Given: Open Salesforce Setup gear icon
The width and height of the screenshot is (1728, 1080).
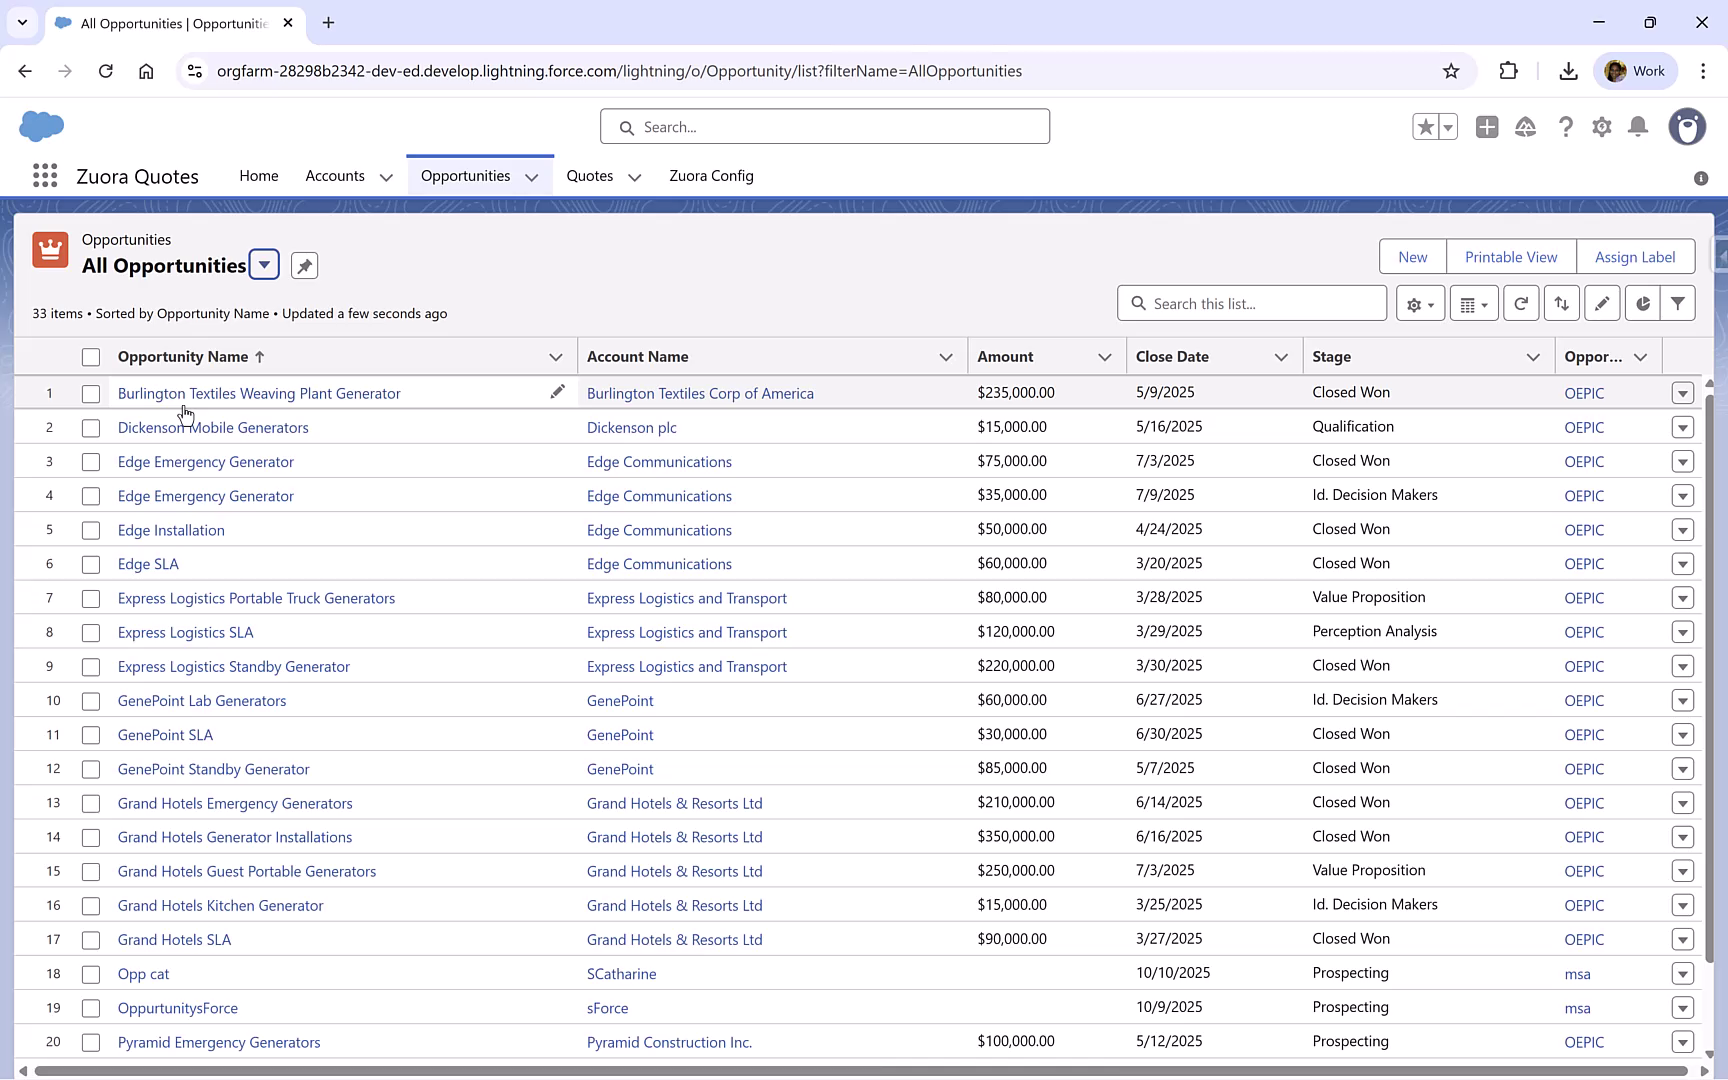Looking at the screenshot, I should 1602,127.
